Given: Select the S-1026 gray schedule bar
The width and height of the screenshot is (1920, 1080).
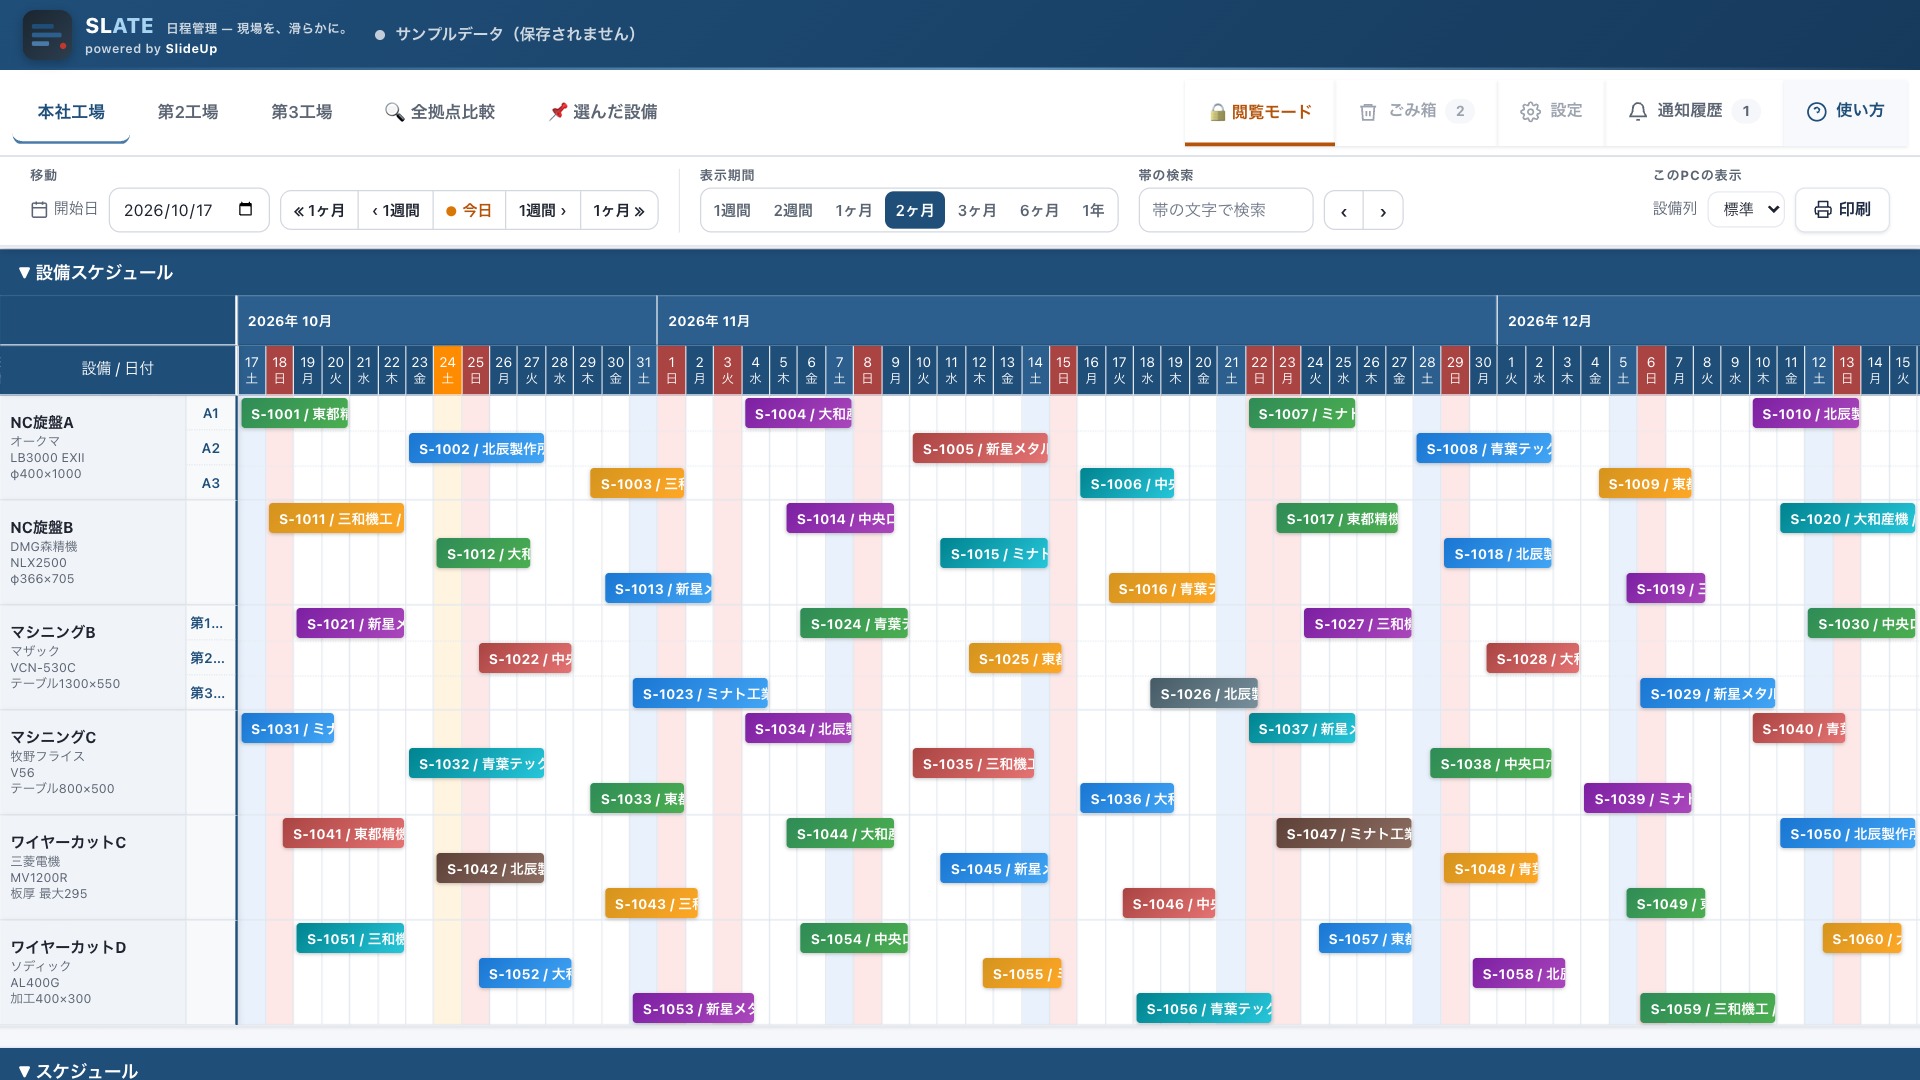Looking at the screenshot, I should 1204,694.
